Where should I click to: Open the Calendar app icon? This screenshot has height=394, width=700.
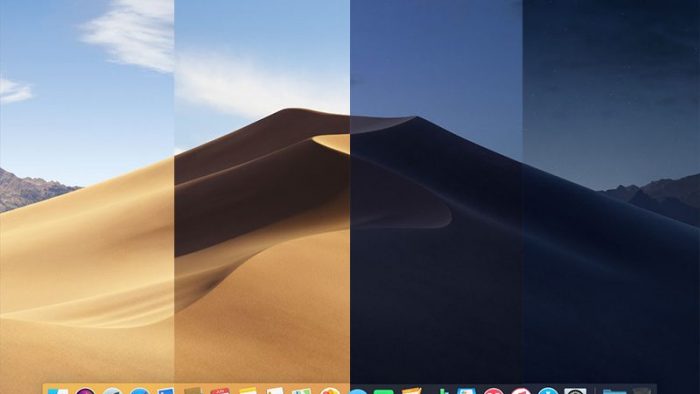point(220,391)
